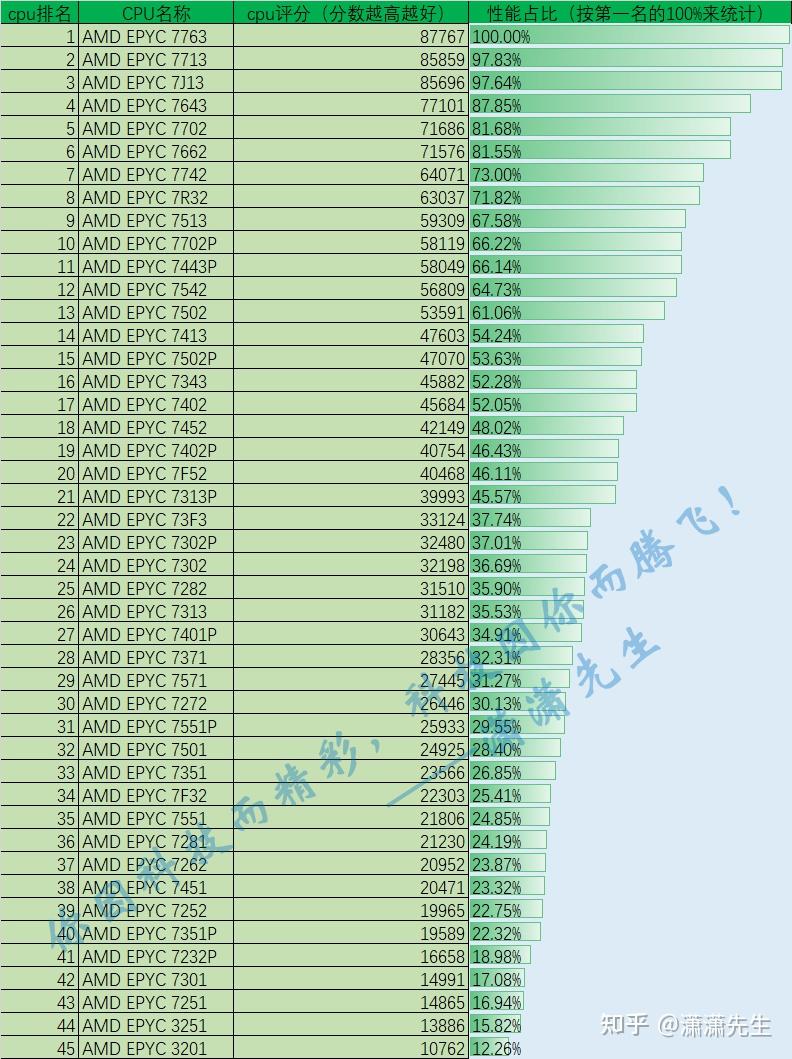Select percentage cell '46.43%'
Screen dimensions: 792x1059
[629, 449]
